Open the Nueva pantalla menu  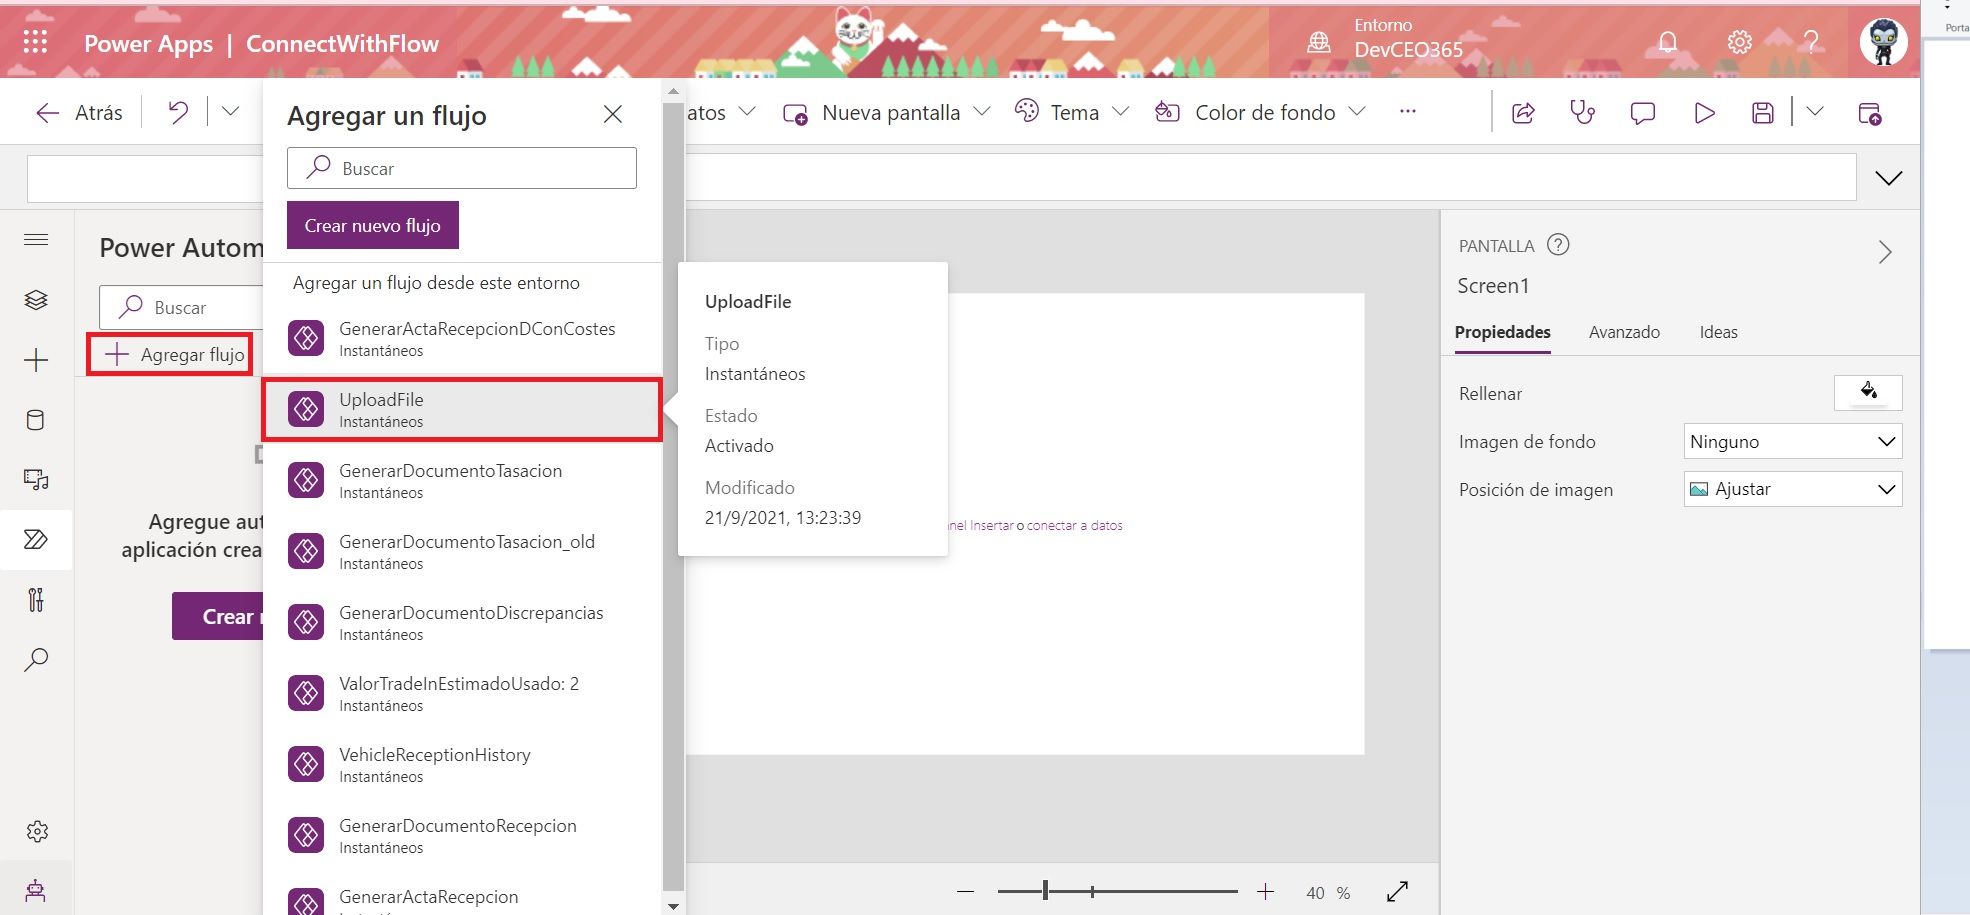point(886,113)
